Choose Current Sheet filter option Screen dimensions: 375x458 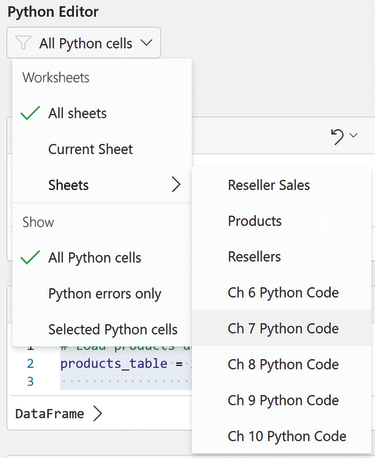click(x=102, y=149)
